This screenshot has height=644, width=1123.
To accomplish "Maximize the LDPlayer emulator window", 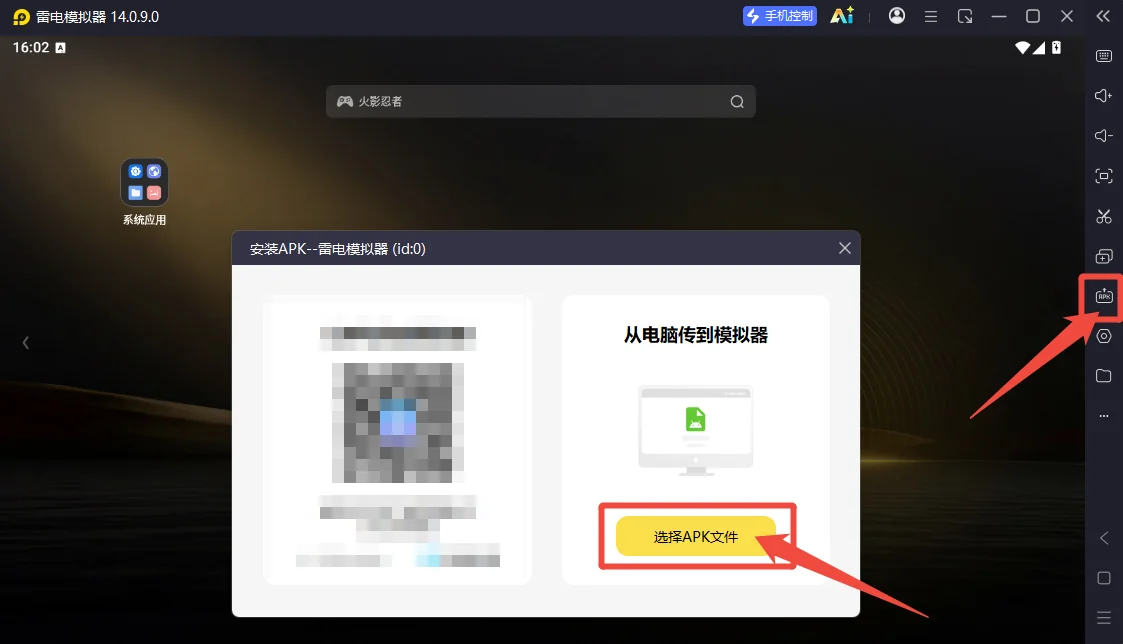I will (1033, 16).
